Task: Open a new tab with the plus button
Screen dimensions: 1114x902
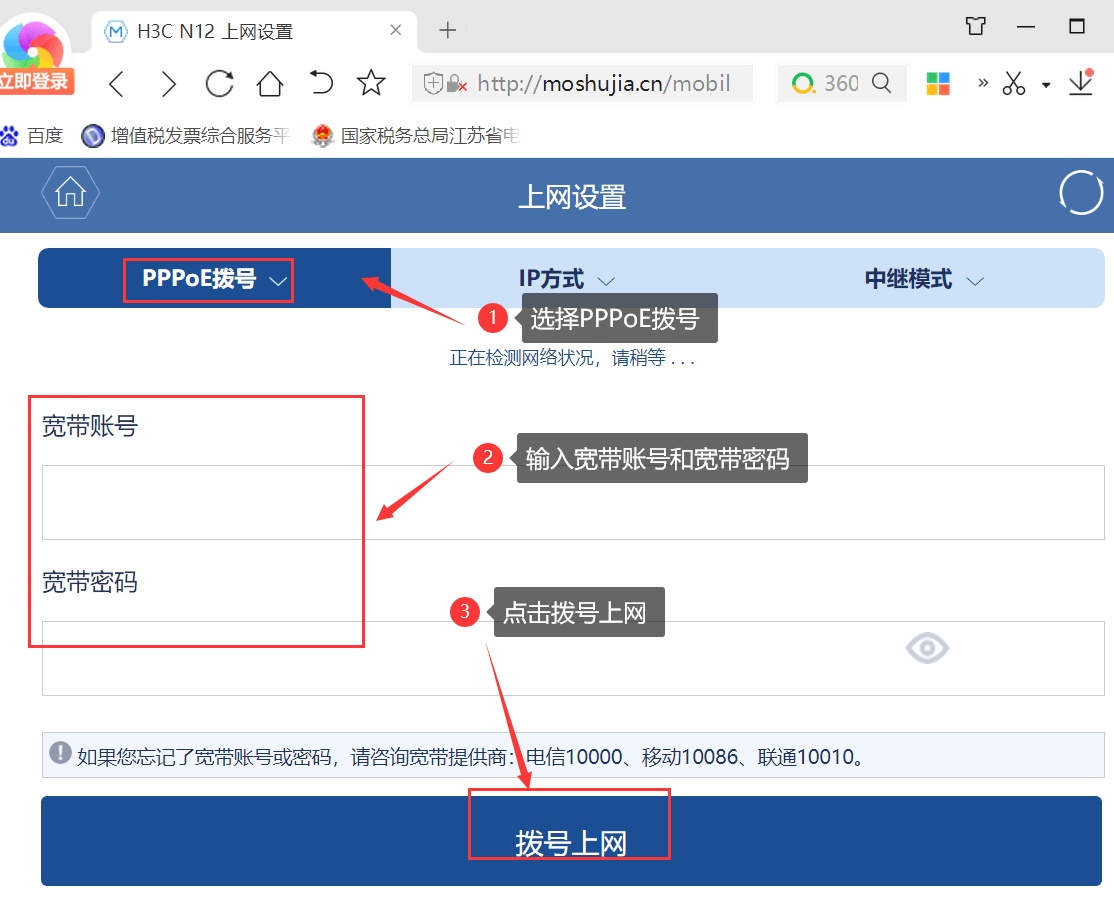Action: point(448,30)
